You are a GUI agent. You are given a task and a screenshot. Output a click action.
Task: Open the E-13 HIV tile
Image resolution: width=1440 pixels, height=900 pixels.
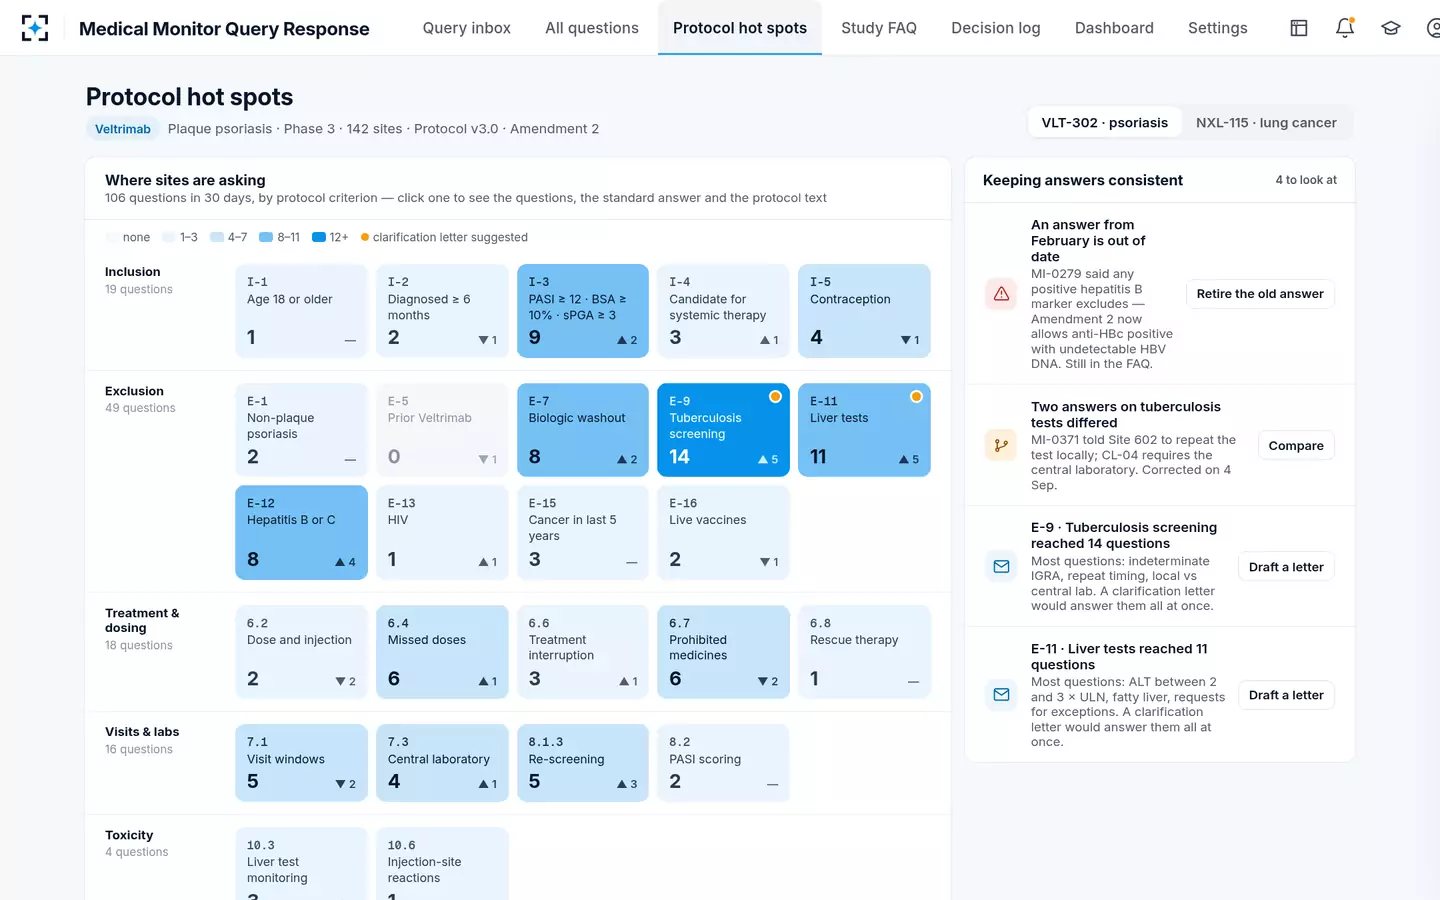442,533
